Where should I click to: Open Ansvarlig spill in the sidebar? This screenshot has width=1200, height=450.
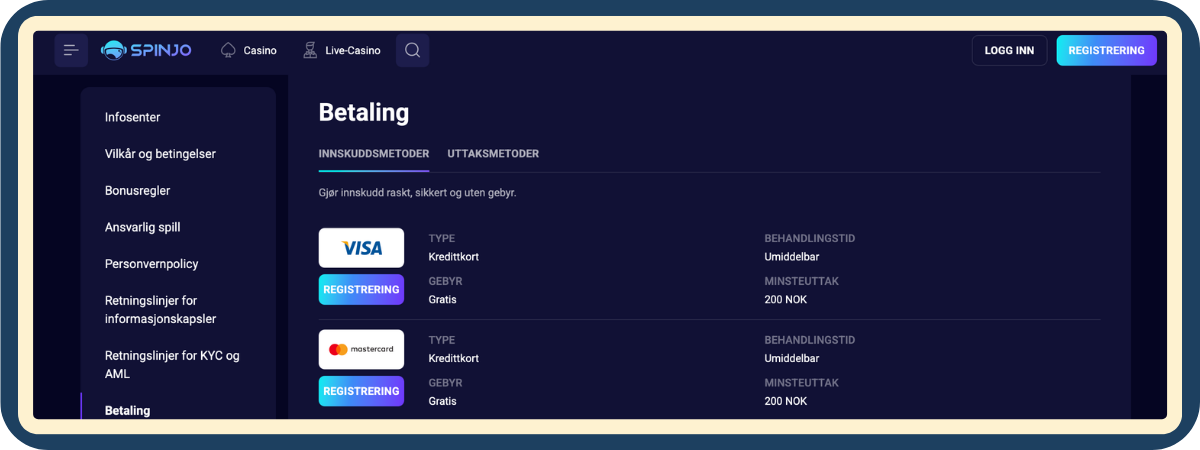(x=143, y=227)
